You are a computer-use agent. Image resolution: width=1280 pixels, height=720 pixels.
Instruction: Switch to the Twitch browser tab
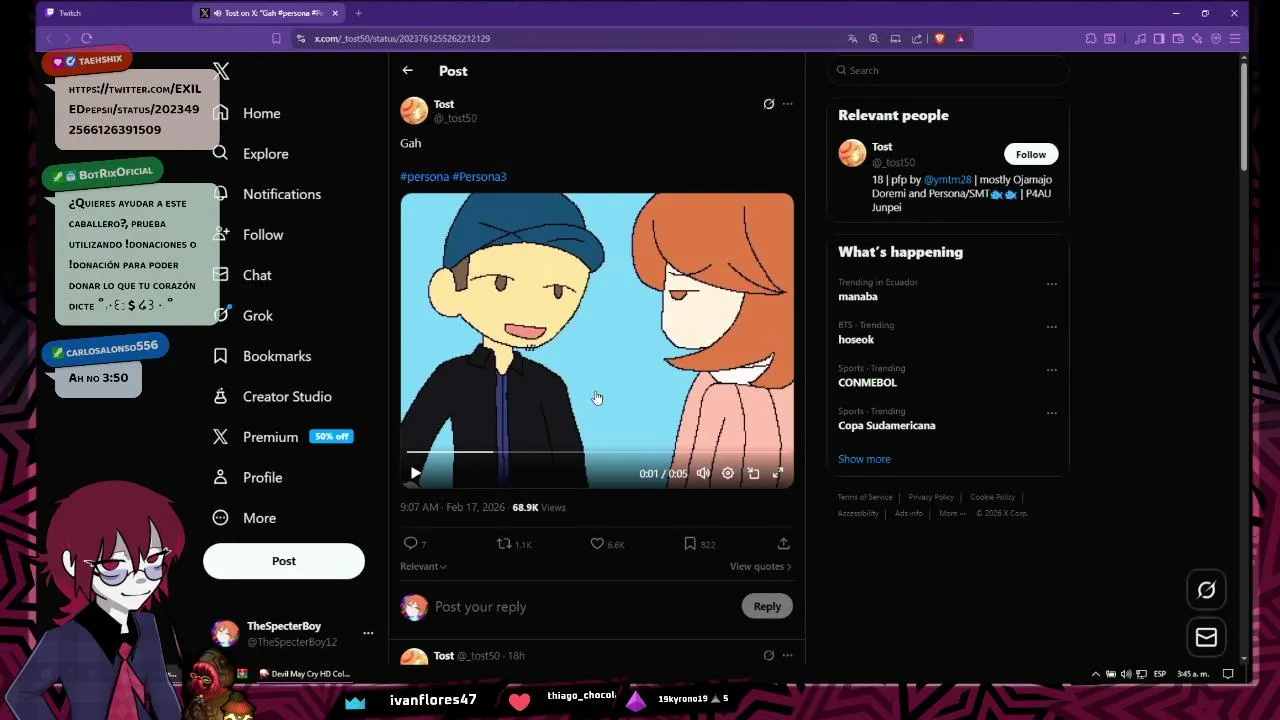click(115, 13)
